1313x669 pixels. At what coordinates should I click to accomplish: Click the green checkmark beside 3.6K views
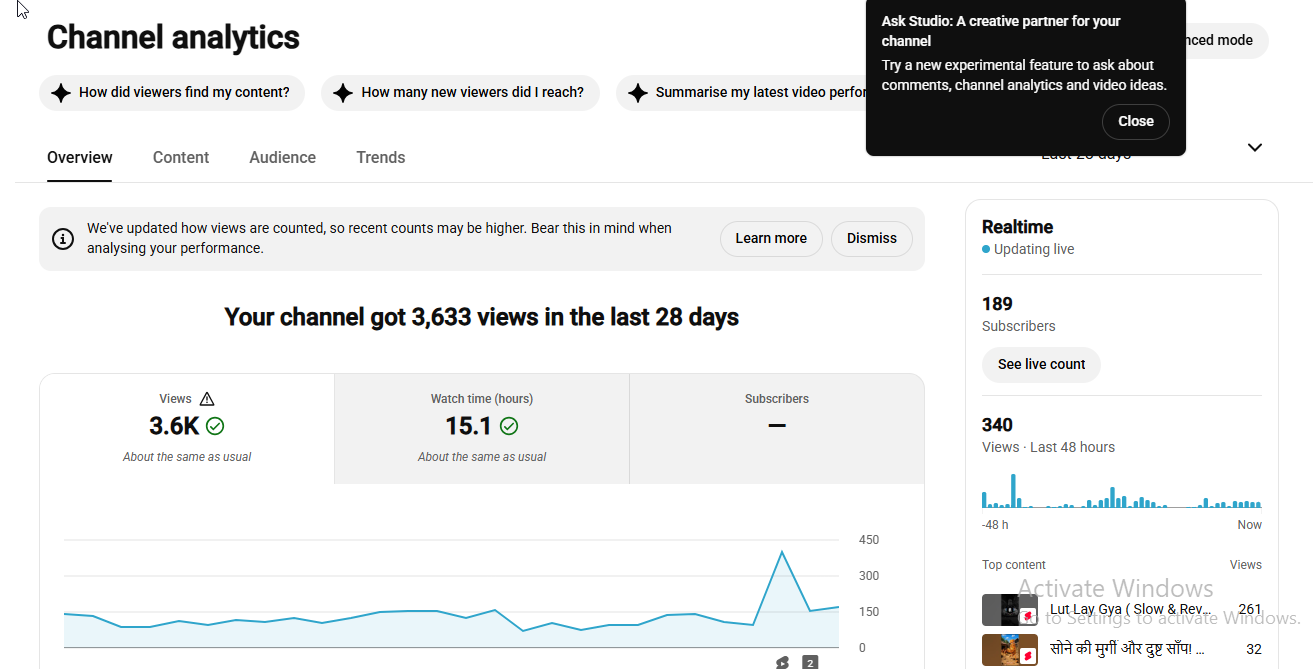215,426
